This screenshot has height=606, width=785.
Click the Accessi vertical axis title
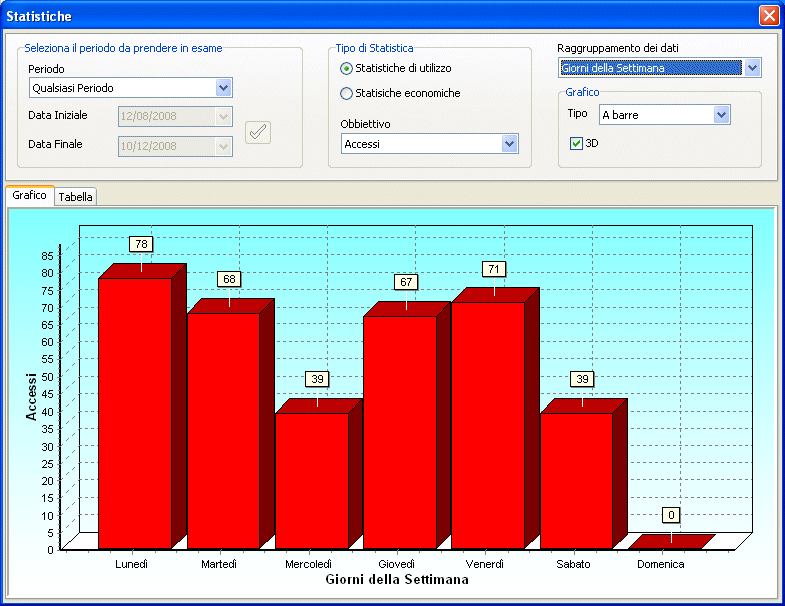pos(31,397)
